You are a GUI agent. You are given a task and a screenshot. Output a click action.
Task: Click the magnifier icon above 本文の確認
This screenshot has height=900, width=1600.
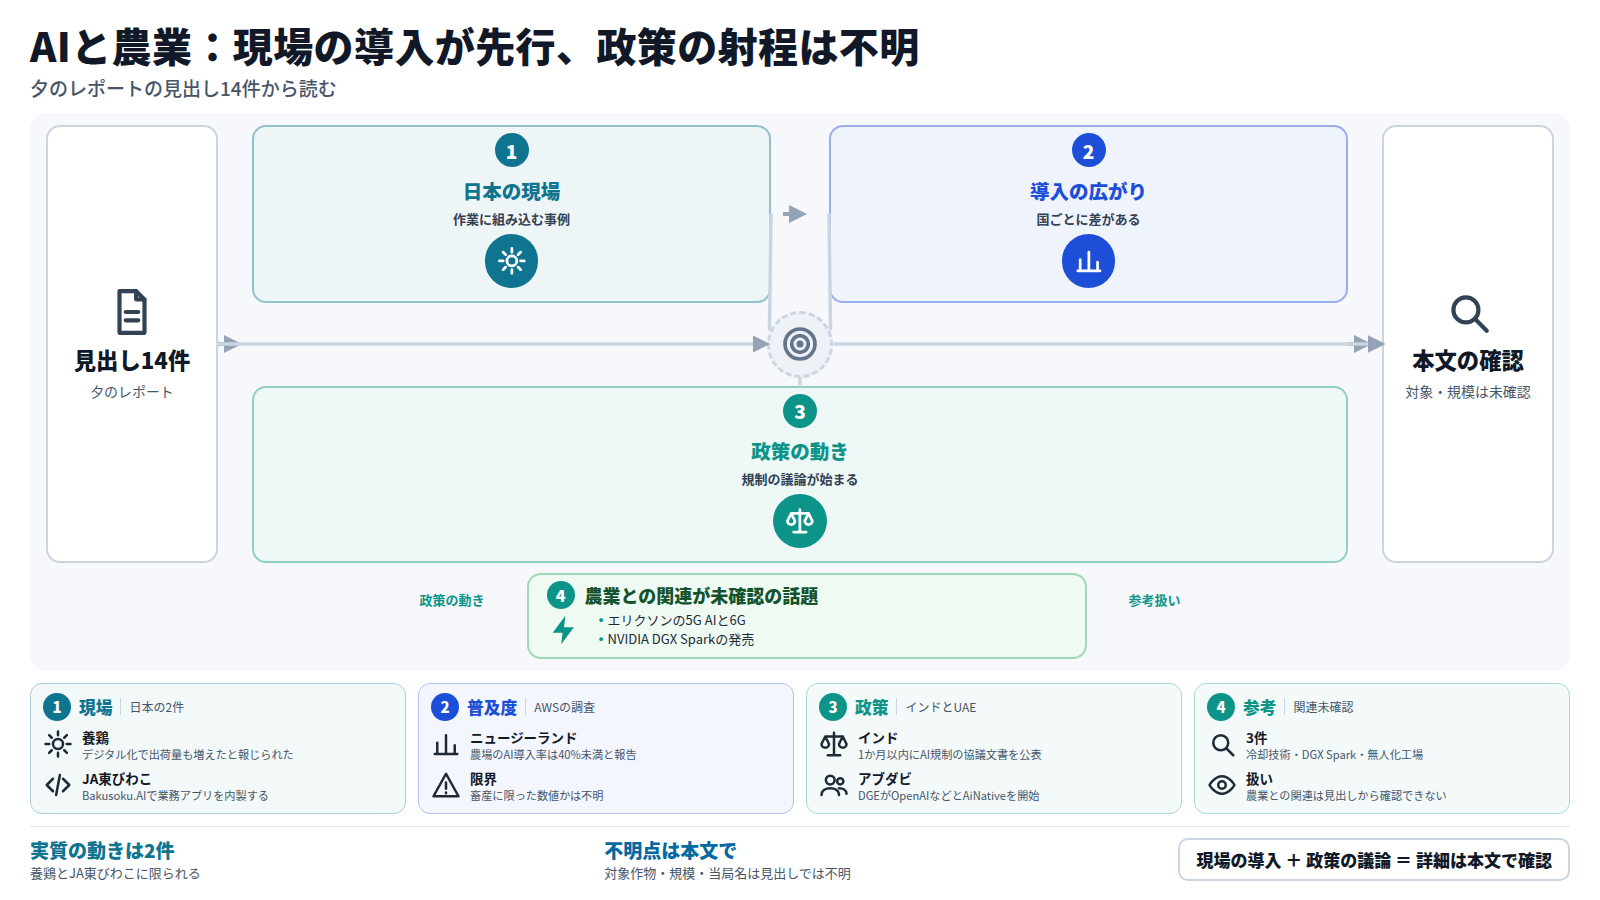coord(1469,313)
